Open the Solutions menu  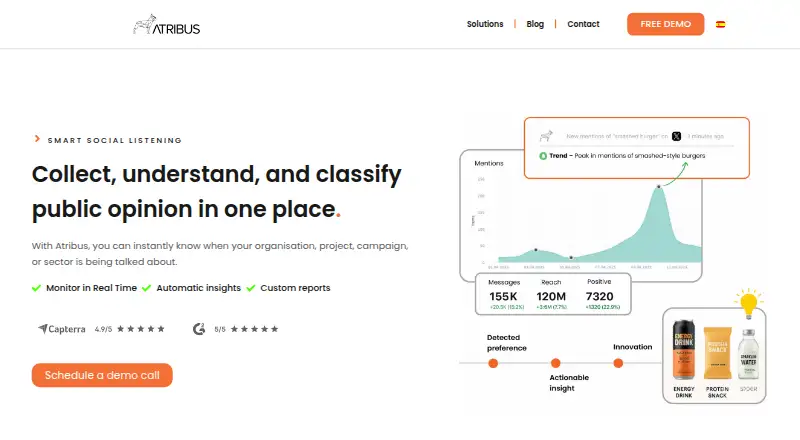[485, 24]
